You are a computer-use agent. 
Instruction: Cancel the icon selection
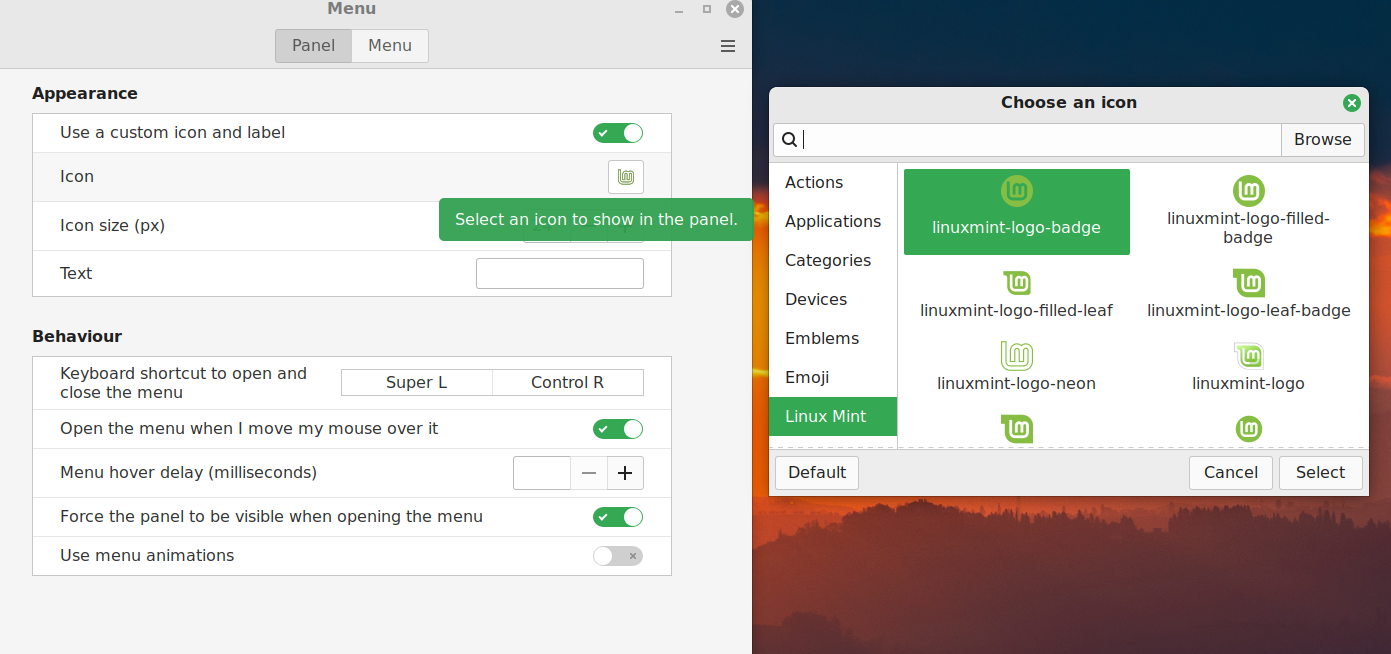click(1231, 472)
